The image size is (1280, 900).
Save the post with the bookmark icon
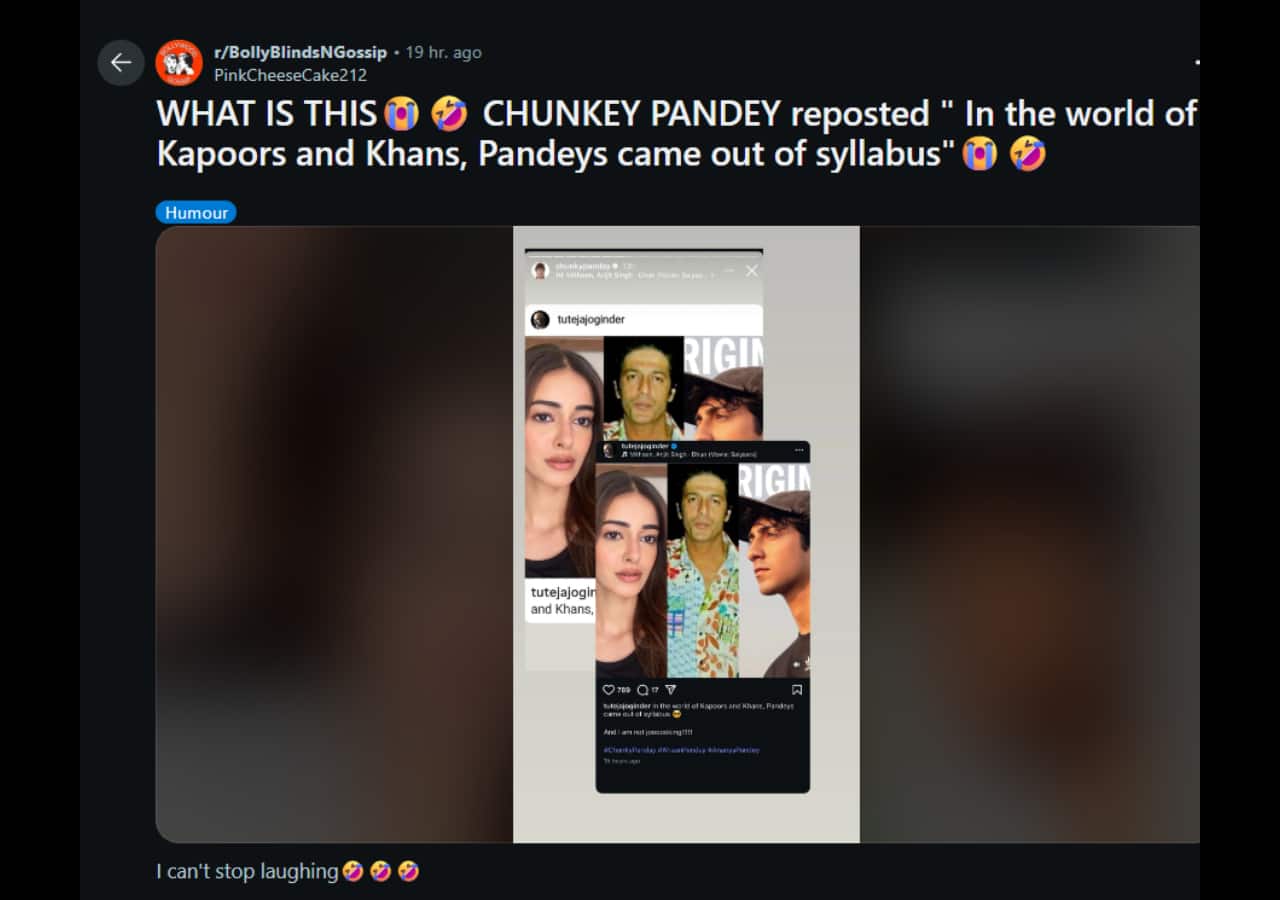click(x=797, y=690)
